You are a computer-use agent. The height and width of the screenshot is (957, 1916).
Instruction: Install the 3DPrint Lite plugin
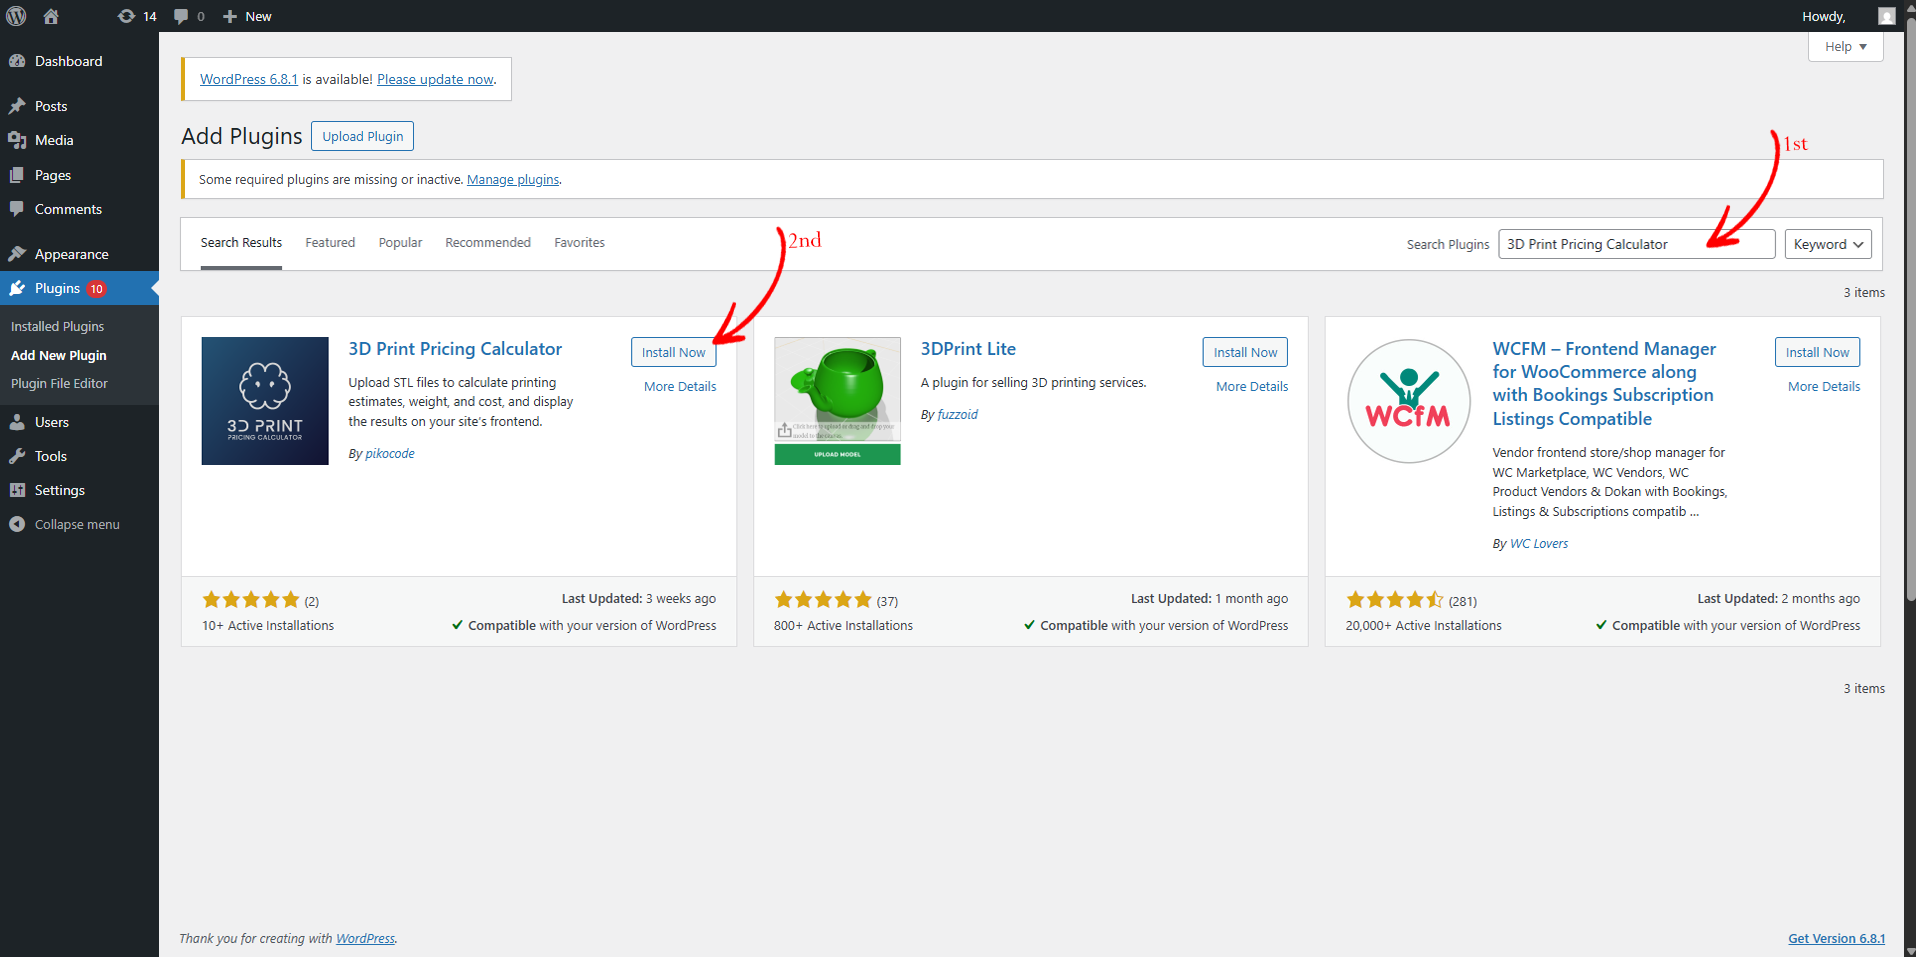1245,352
